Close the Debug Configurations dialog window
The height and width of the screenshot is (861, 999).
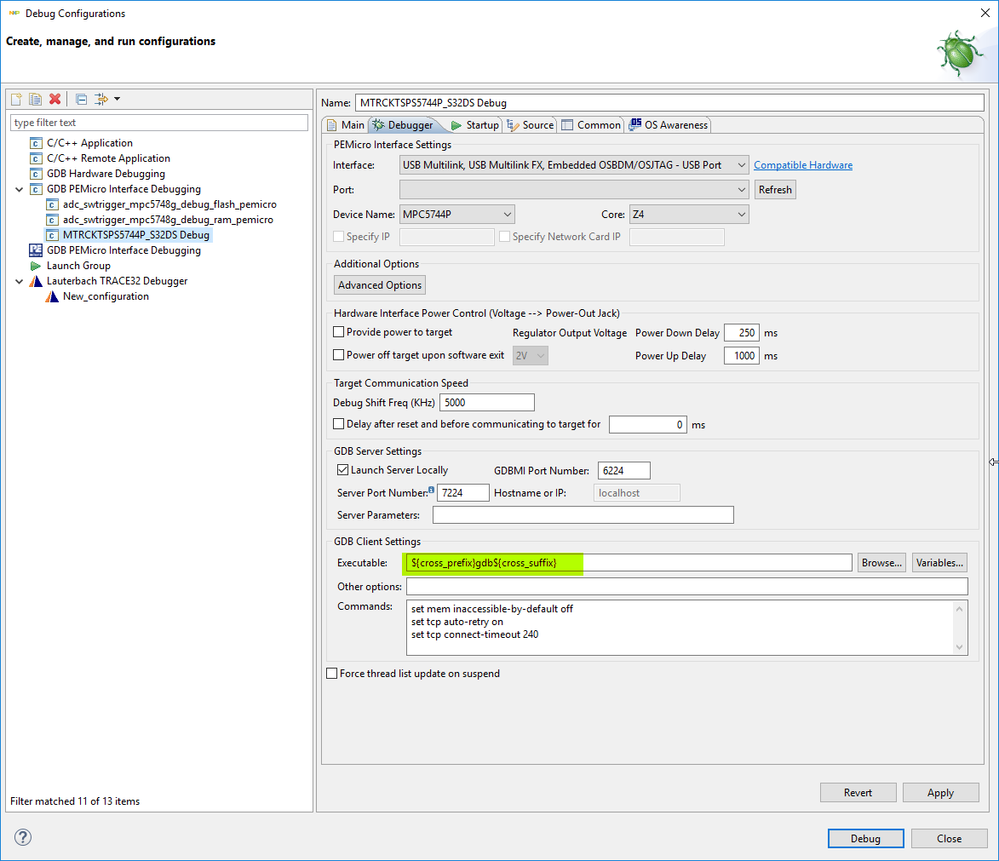coord(984,13)
